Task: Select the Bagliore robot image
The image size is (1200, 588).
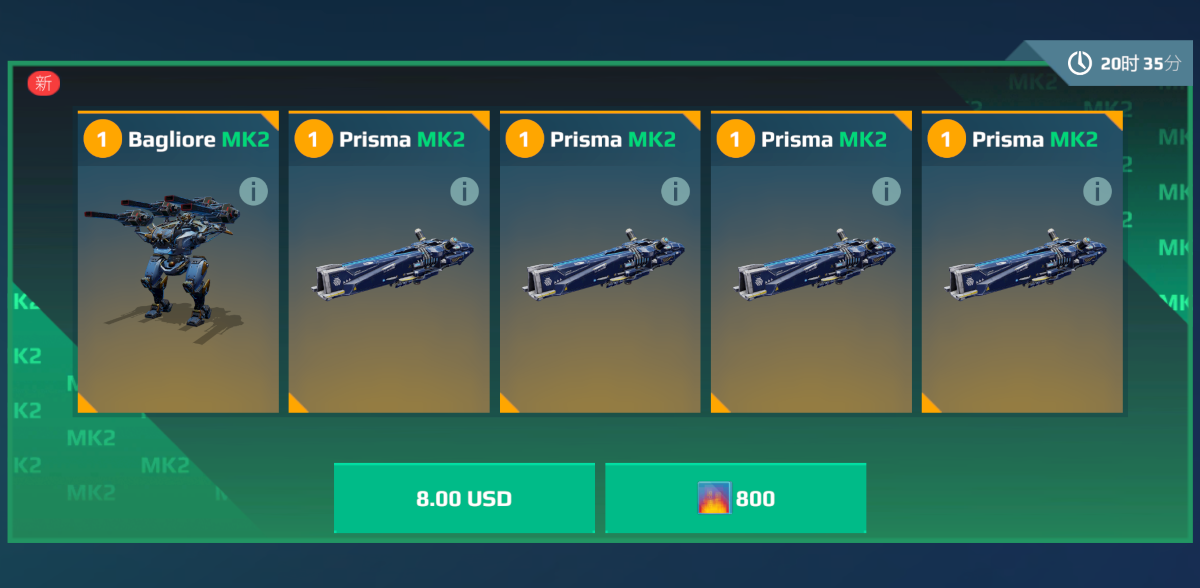Action: 165,262
